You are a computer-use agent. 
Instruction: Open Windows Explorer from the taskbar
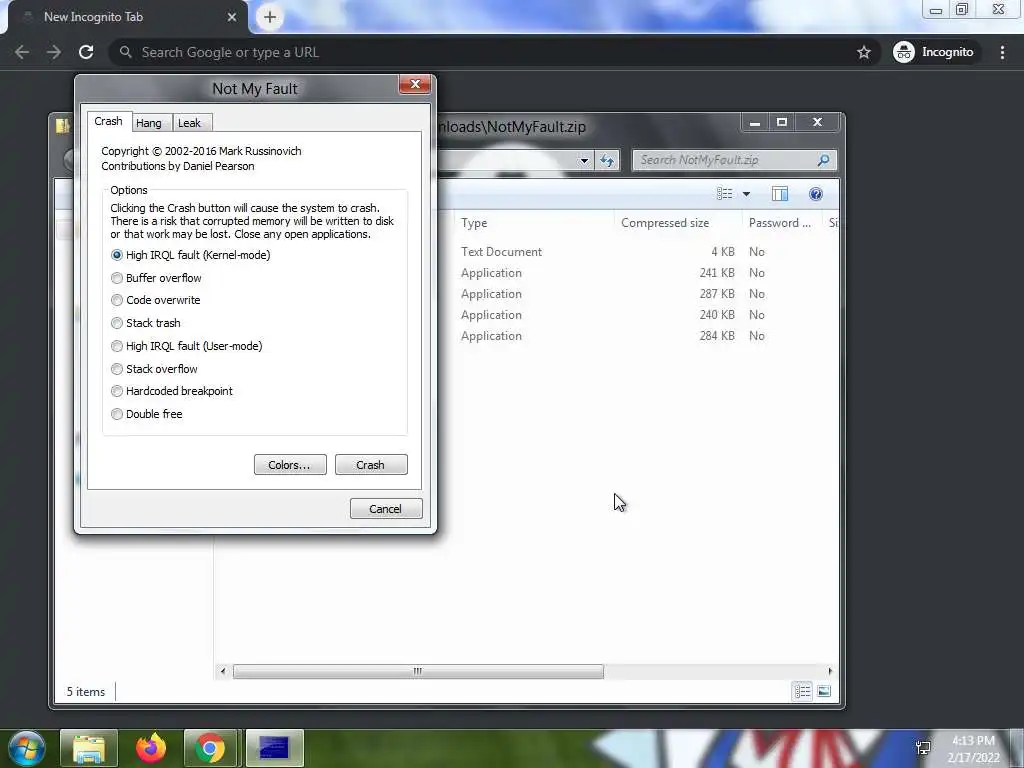[89, 748]
